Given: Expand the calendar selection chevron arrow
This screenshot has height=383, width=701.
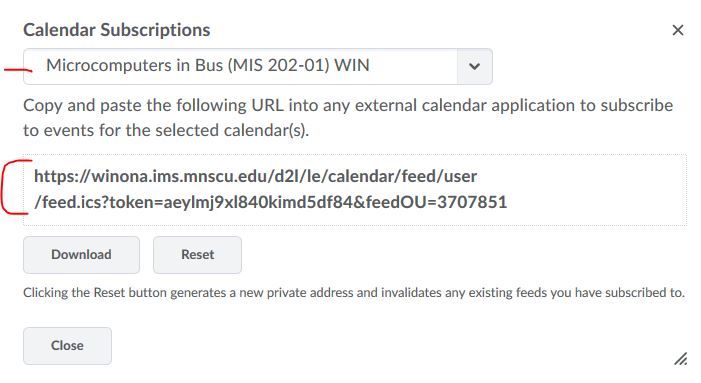Looking at the screenshot, I should tap(474, 67).
